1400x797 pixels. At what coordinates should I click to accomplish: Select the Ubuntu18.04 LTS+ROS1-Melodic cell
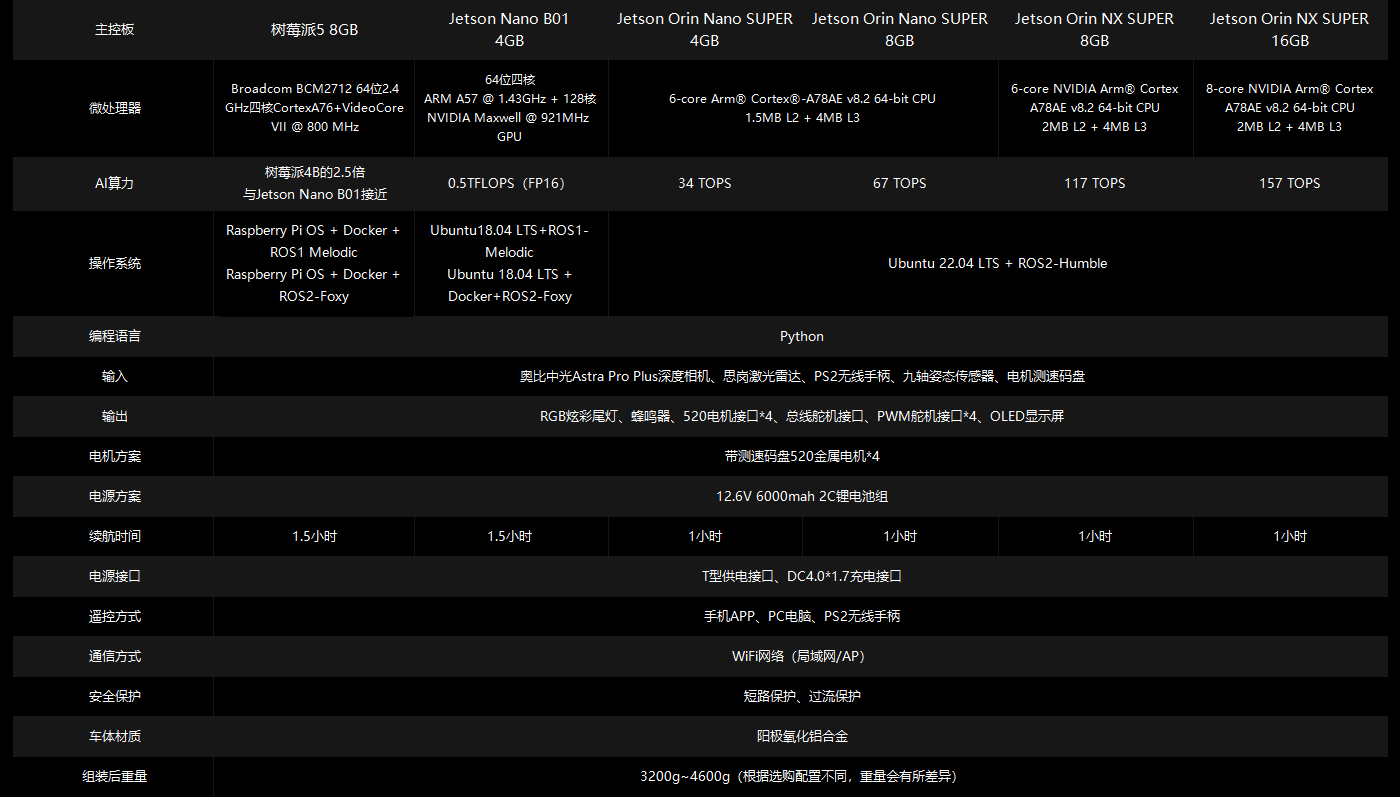(x=509, y=263)
